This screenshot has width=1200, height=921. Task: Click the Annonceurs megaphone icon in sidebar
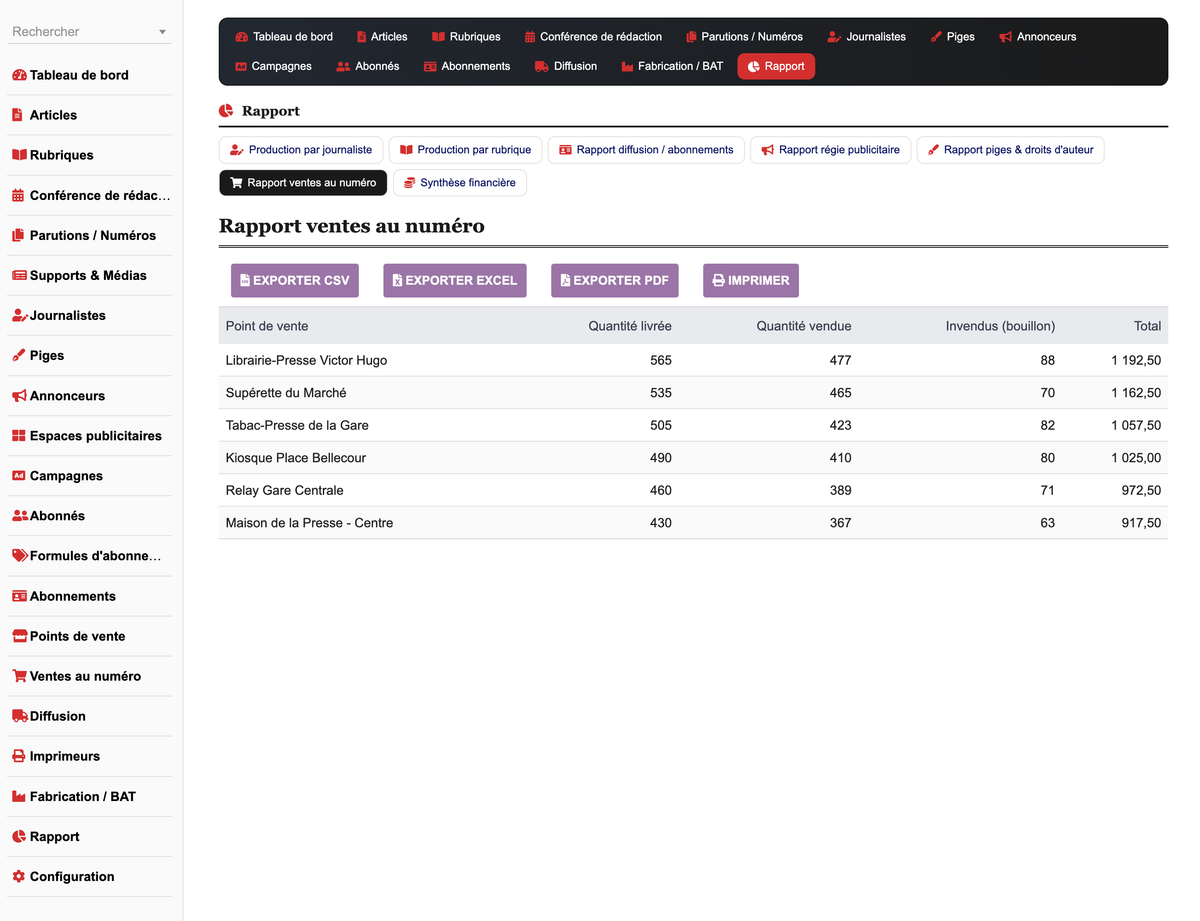click(19, 396)
